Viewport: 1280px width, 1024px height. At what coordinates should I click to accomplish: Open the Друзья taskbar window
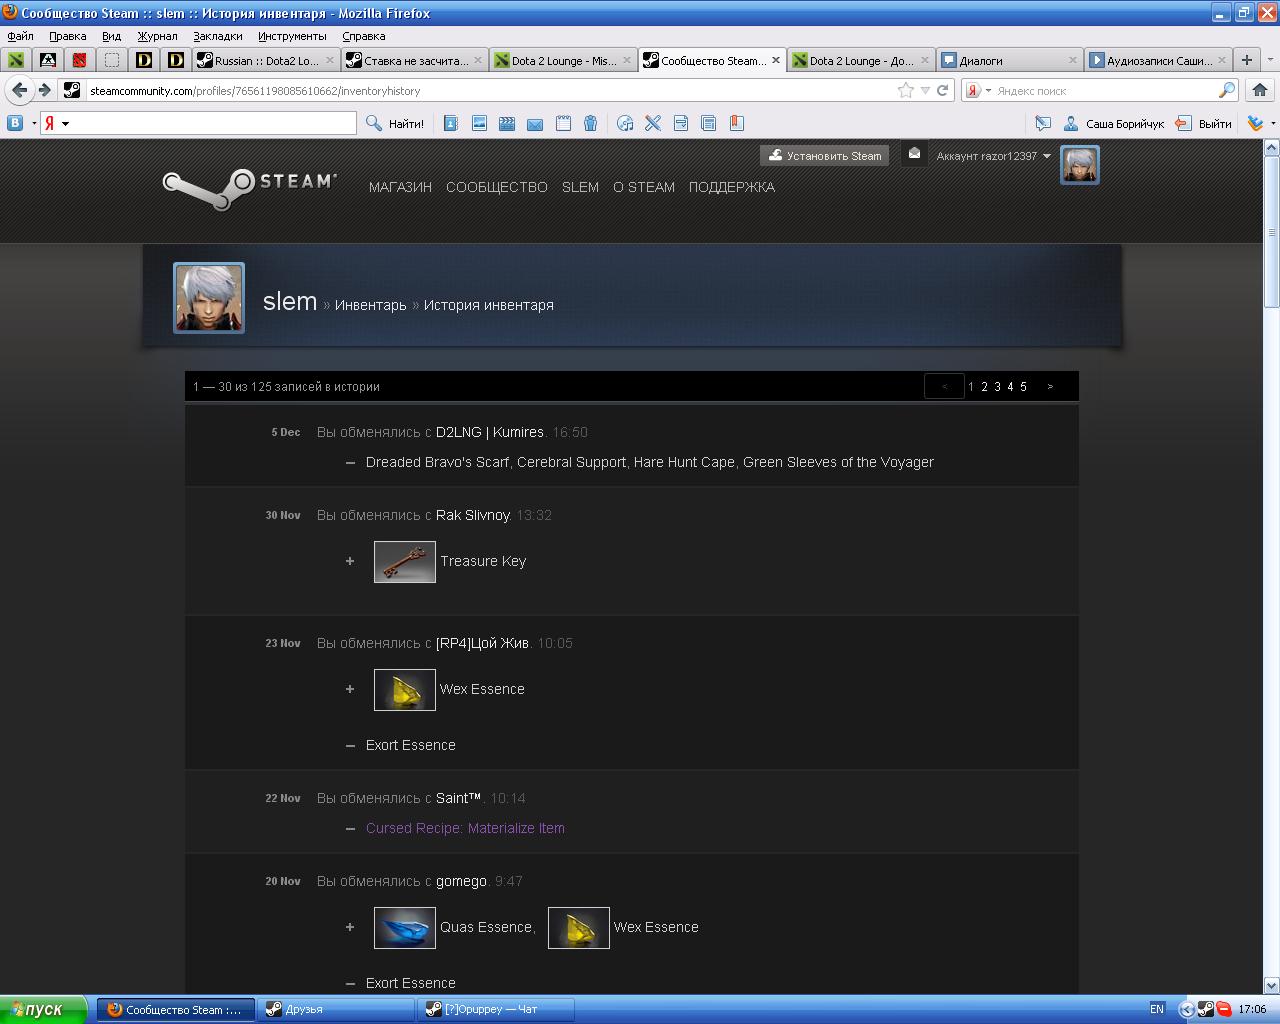[335, 1010]
